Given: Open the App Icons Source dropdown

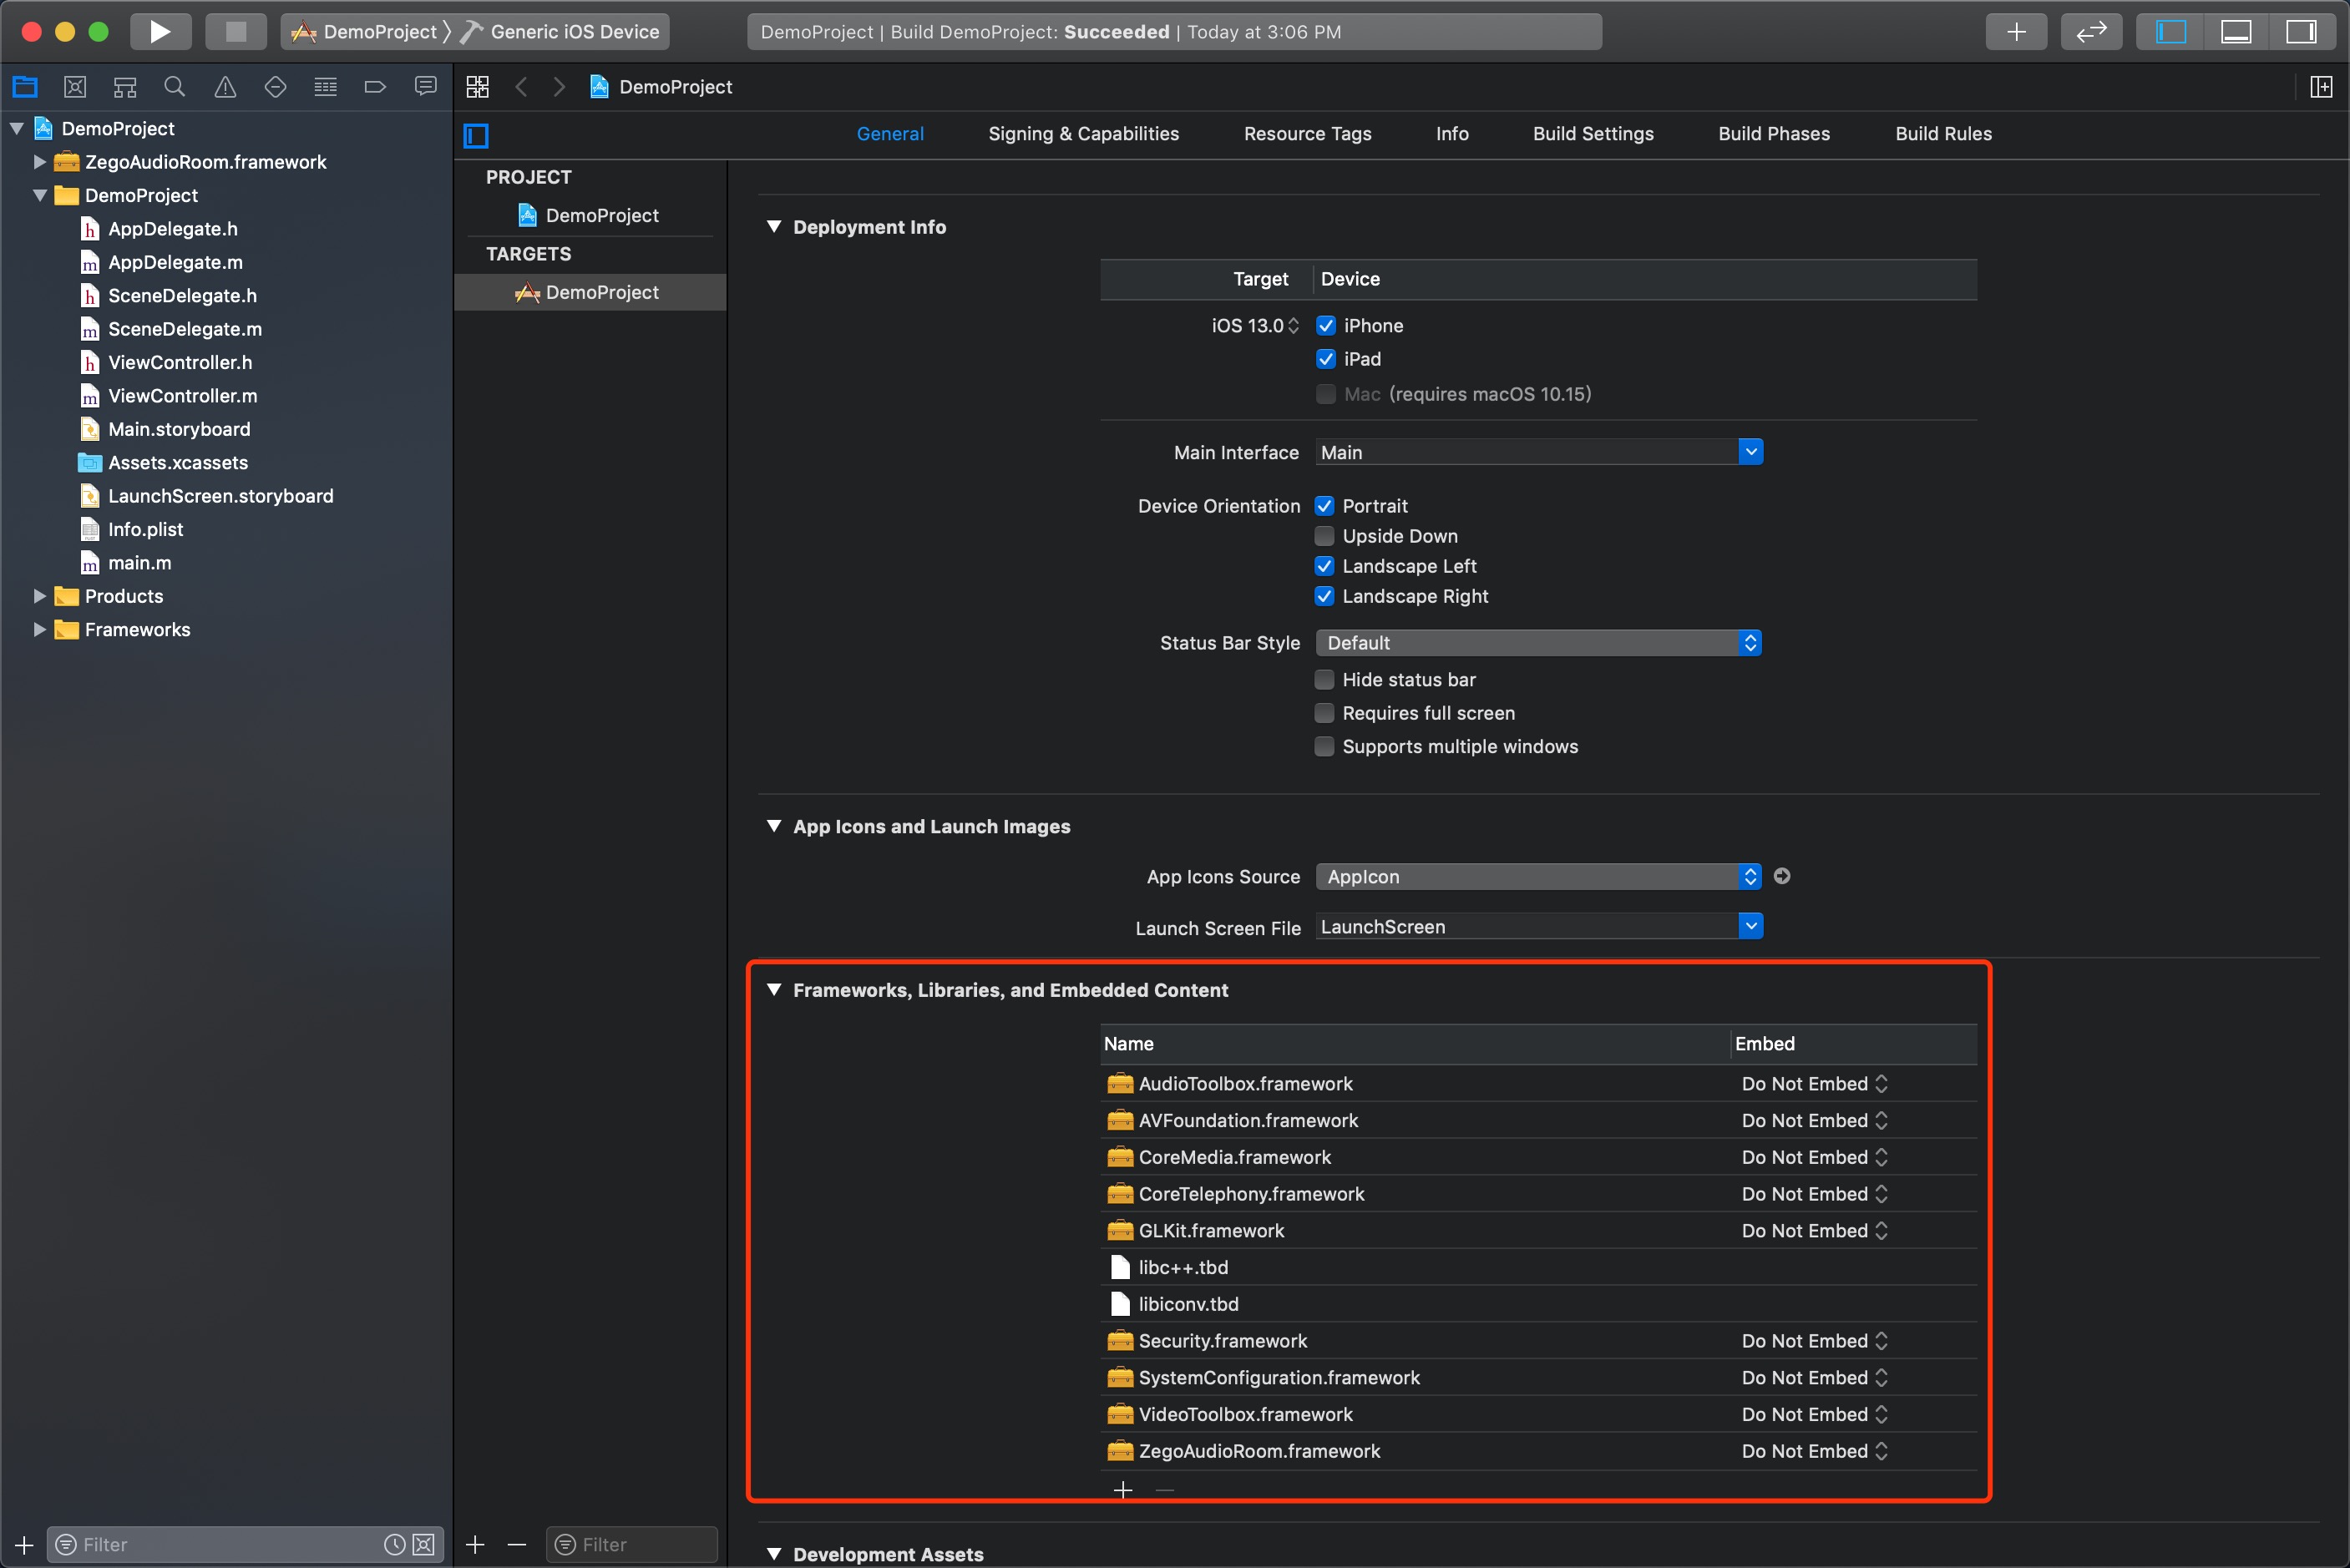Looking at the screenshot, I should tap(1539, 876).
